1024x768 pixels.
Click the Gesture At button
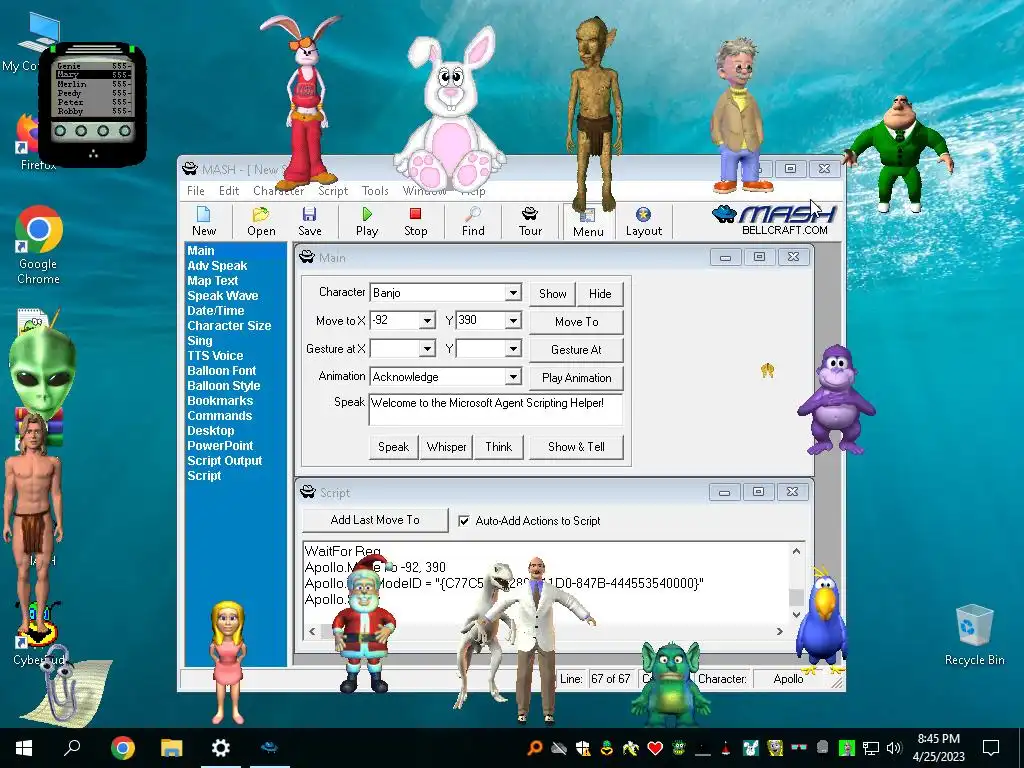tap(576, 350)
